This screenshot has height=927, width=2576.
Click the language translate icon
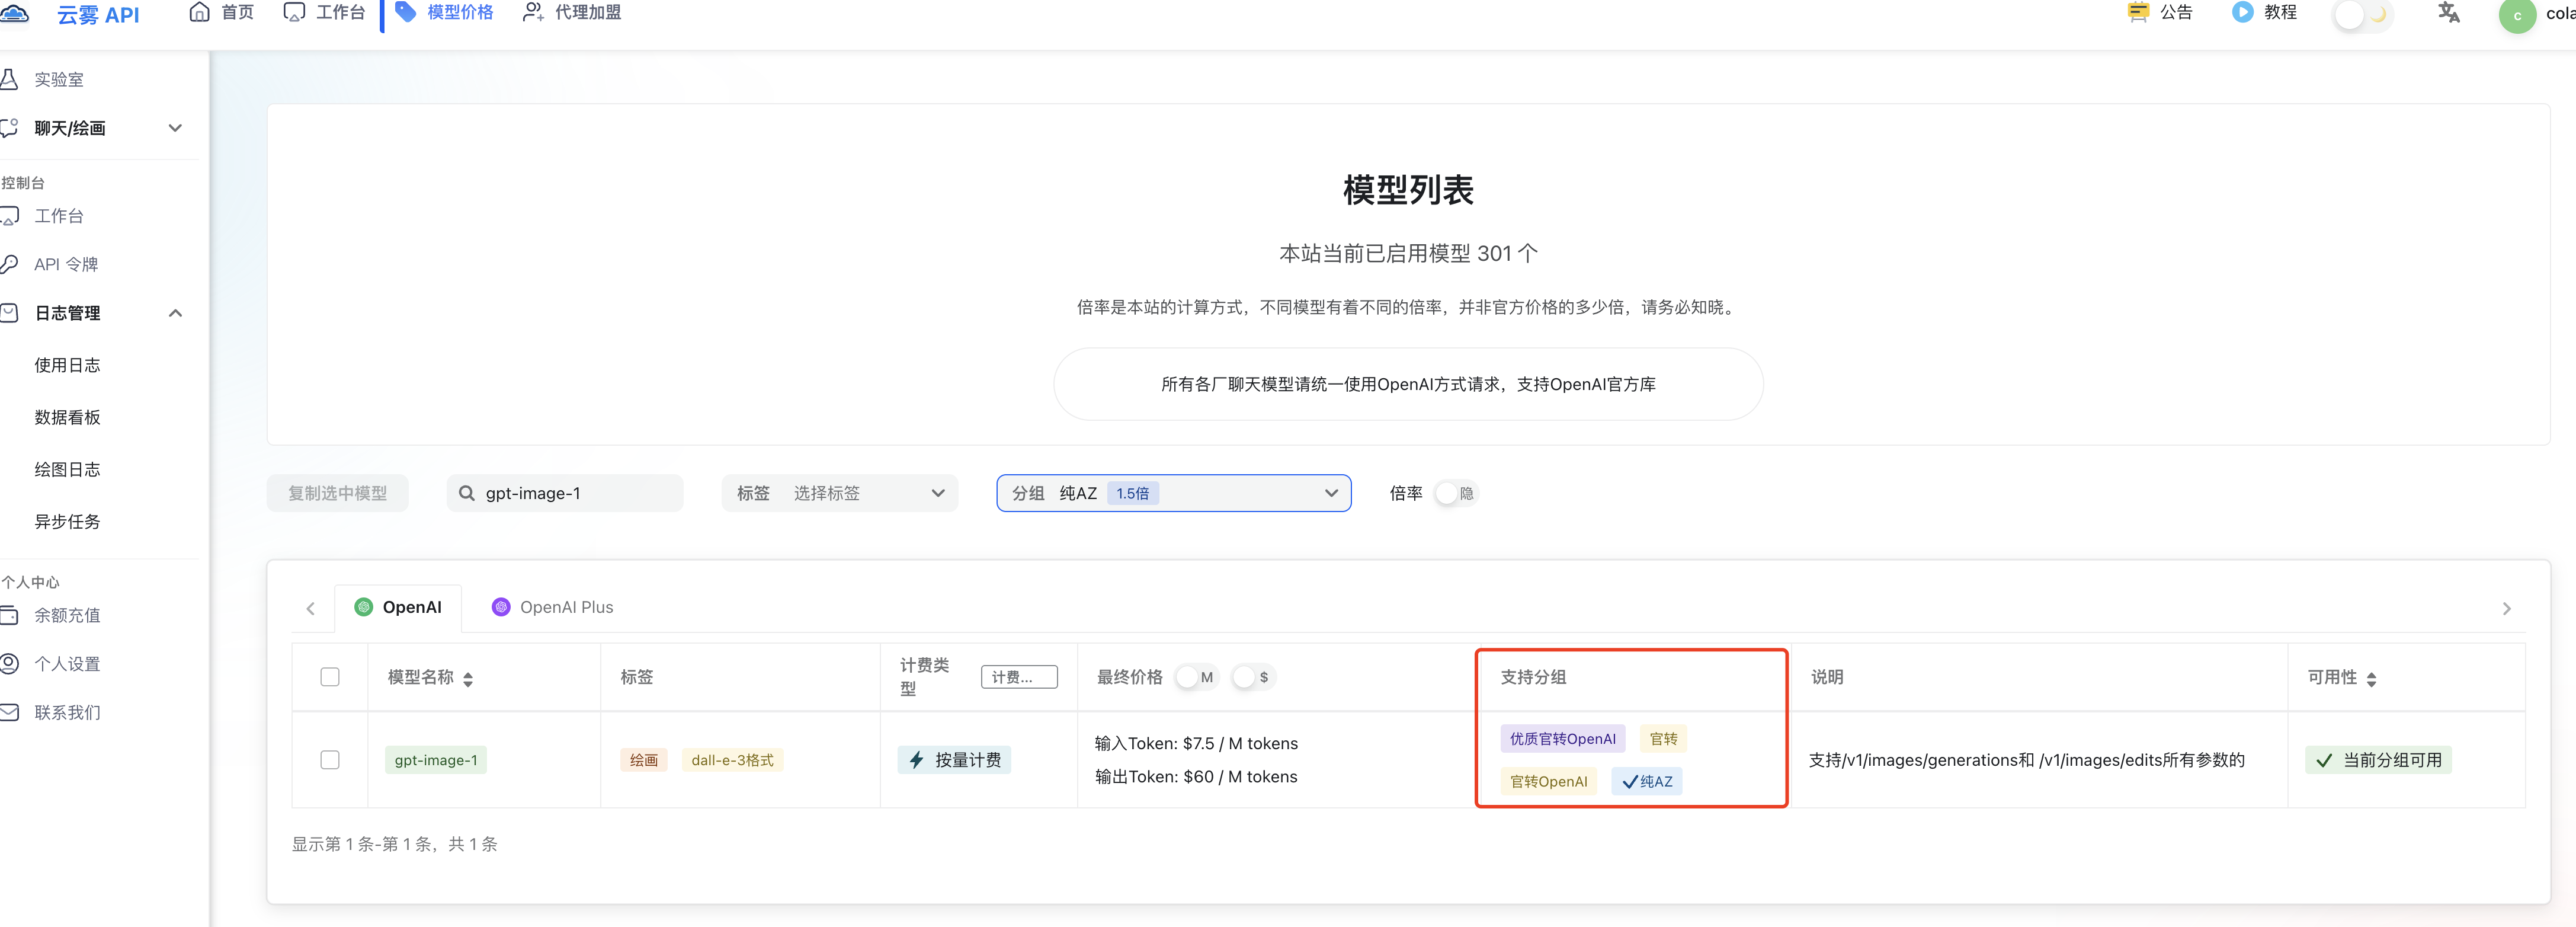(2448, 13)
